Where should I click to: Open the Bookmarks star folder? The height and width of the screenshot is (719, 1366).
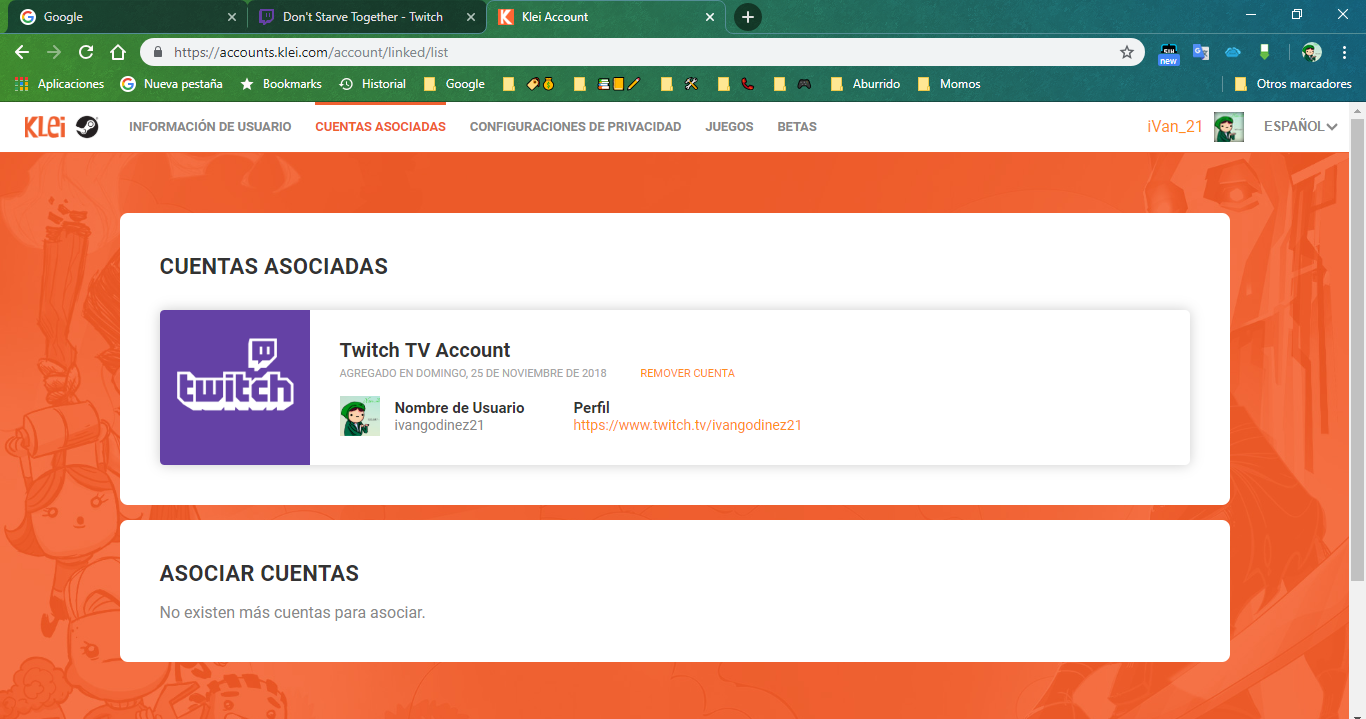pos(280,84)
